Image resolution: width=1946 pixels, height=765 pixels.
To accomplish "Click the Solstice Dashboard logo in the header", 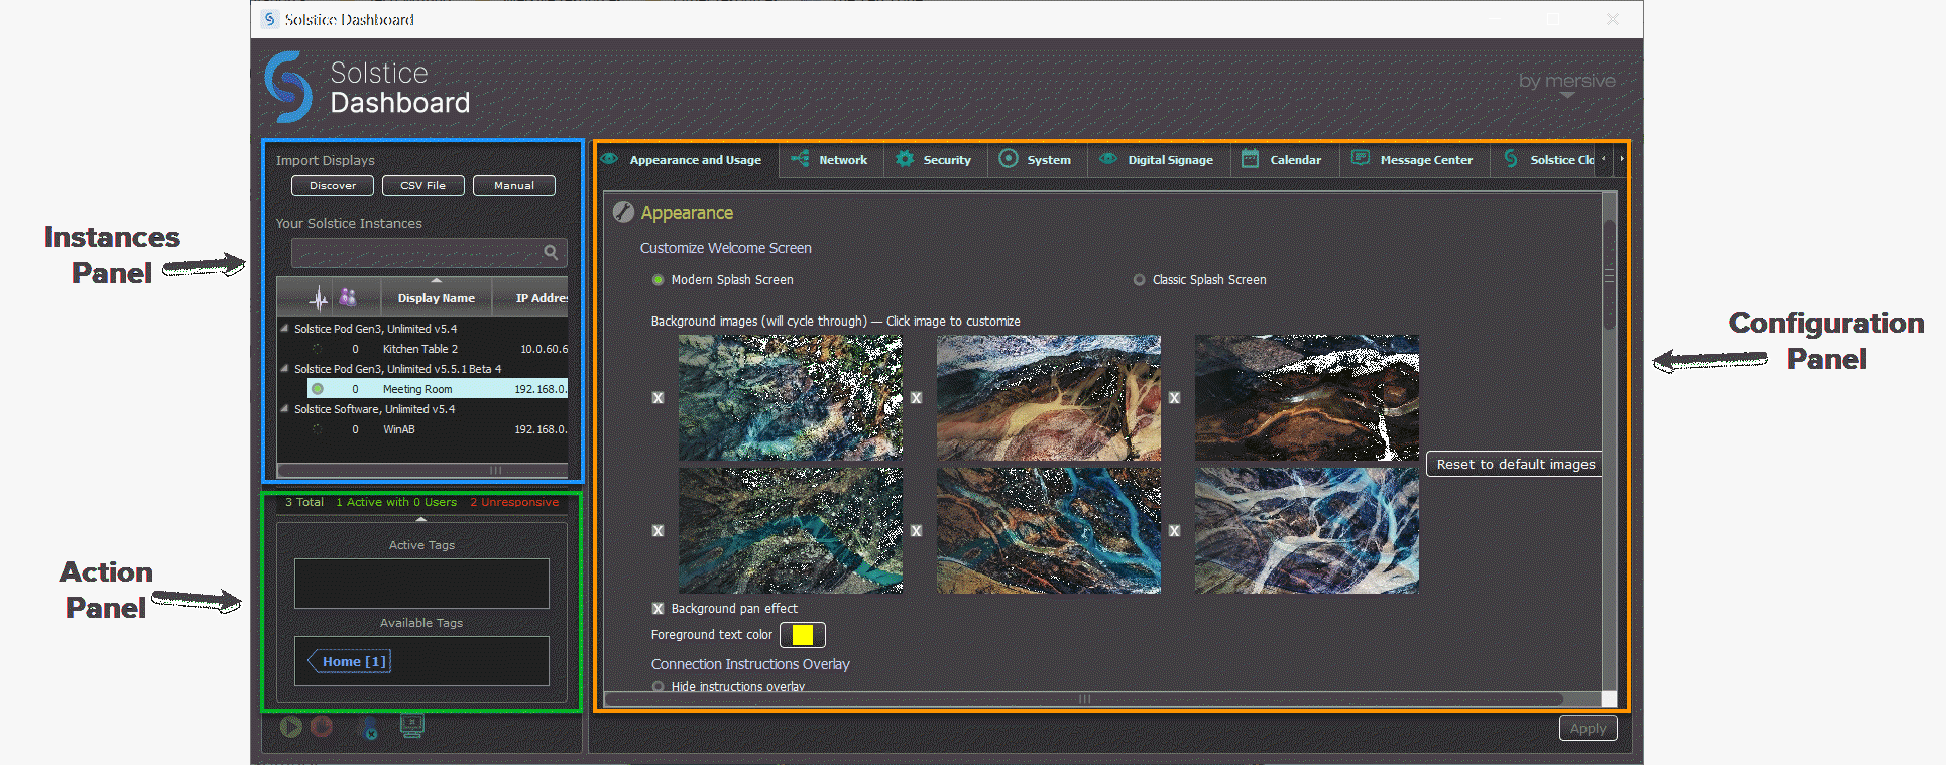I will click(289, 87).
